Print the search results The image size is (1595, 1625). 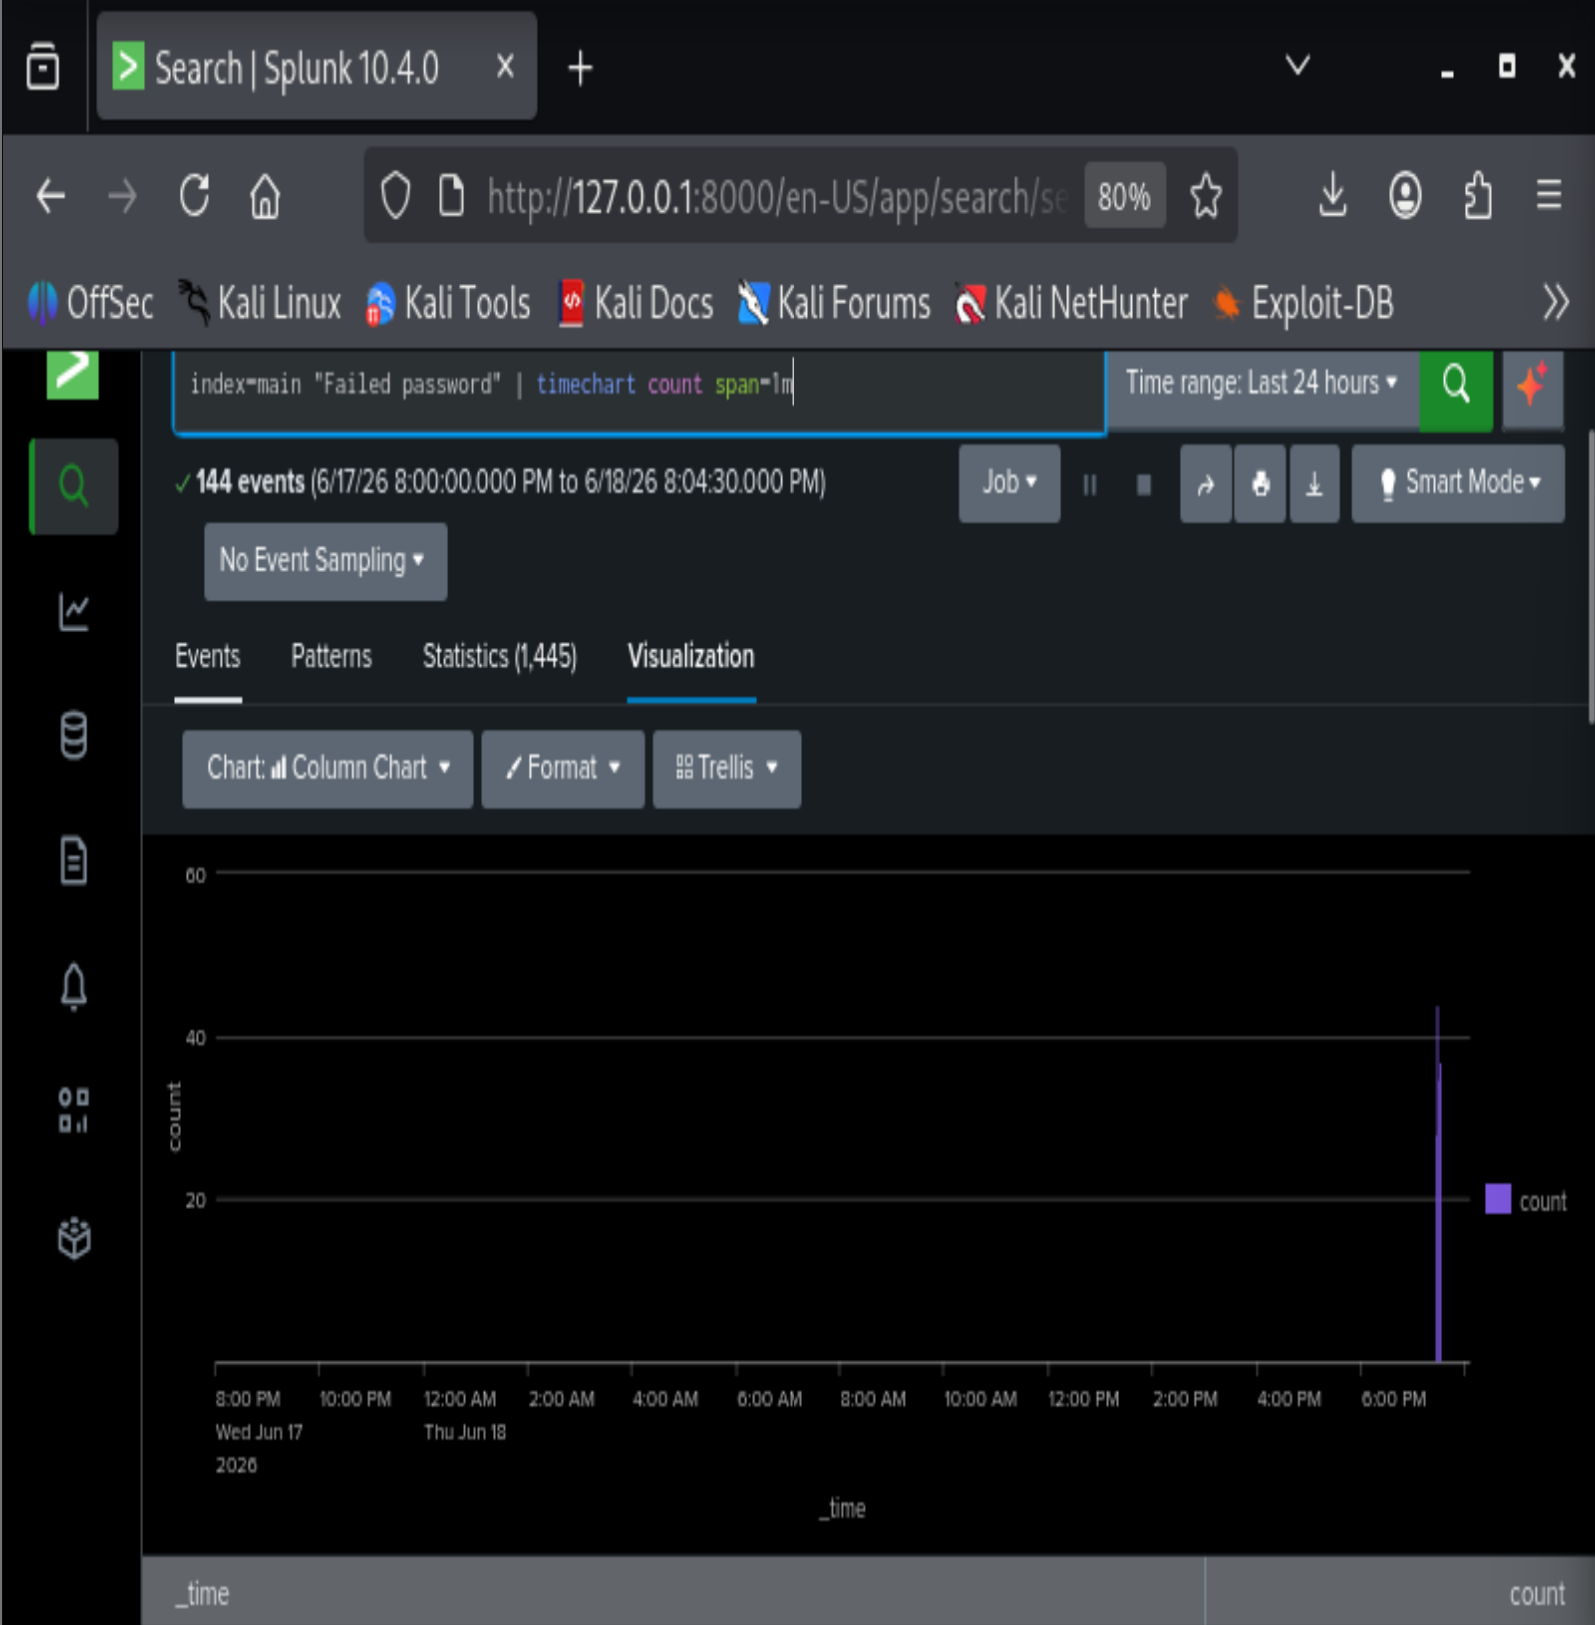click(1260, 485)
